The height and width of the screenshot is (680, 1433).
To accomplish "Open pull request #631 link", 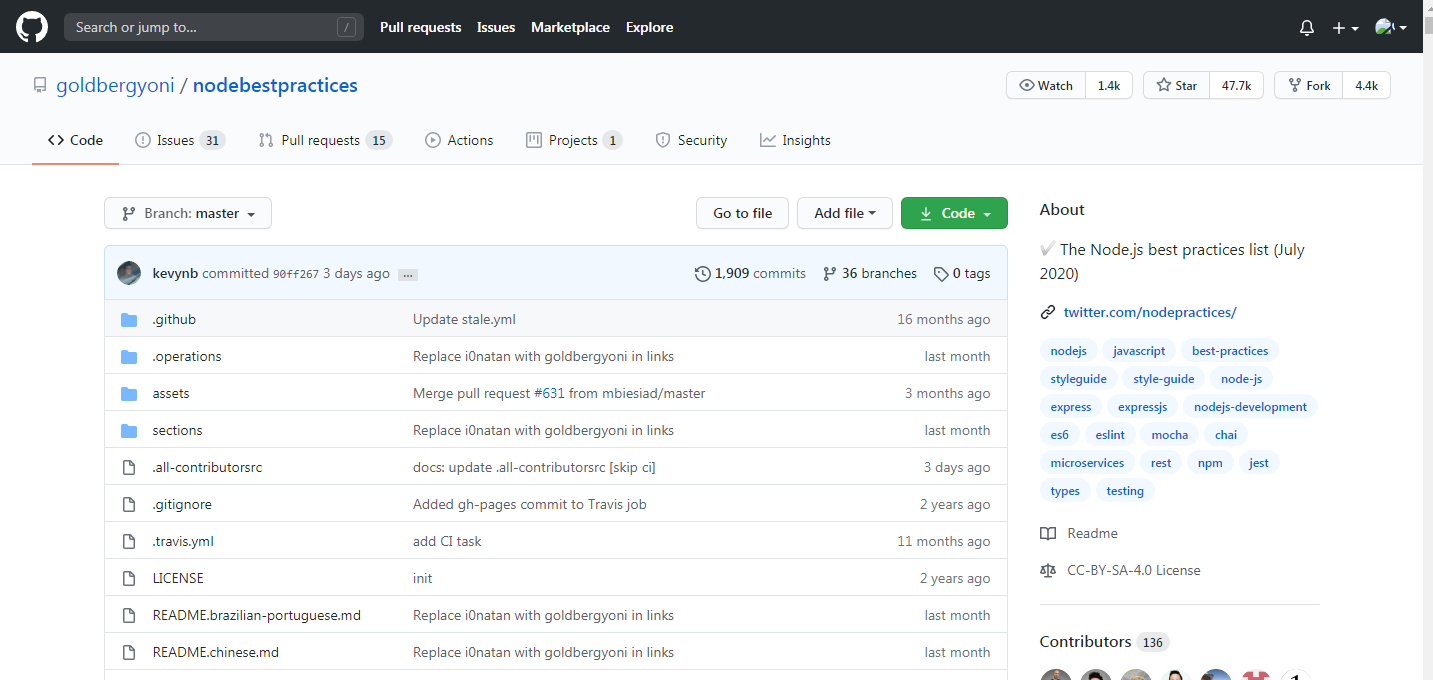I will 550,393.
